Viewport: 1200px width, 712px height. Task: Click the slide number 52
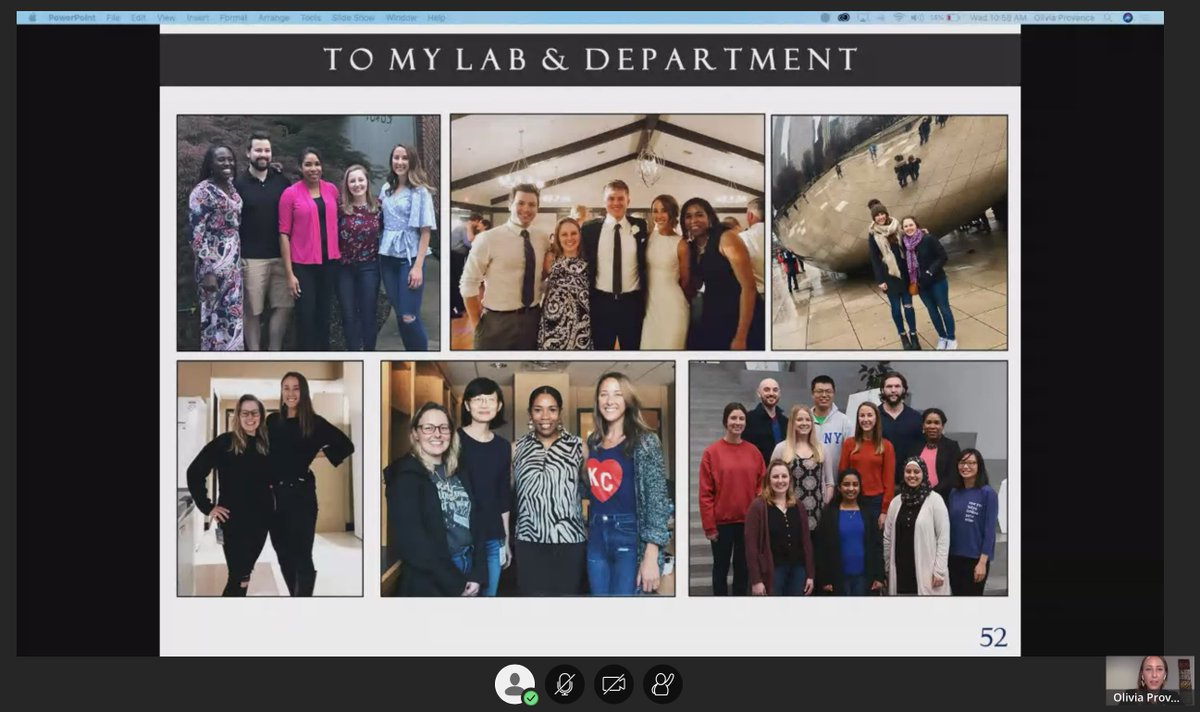pos(993,637)
